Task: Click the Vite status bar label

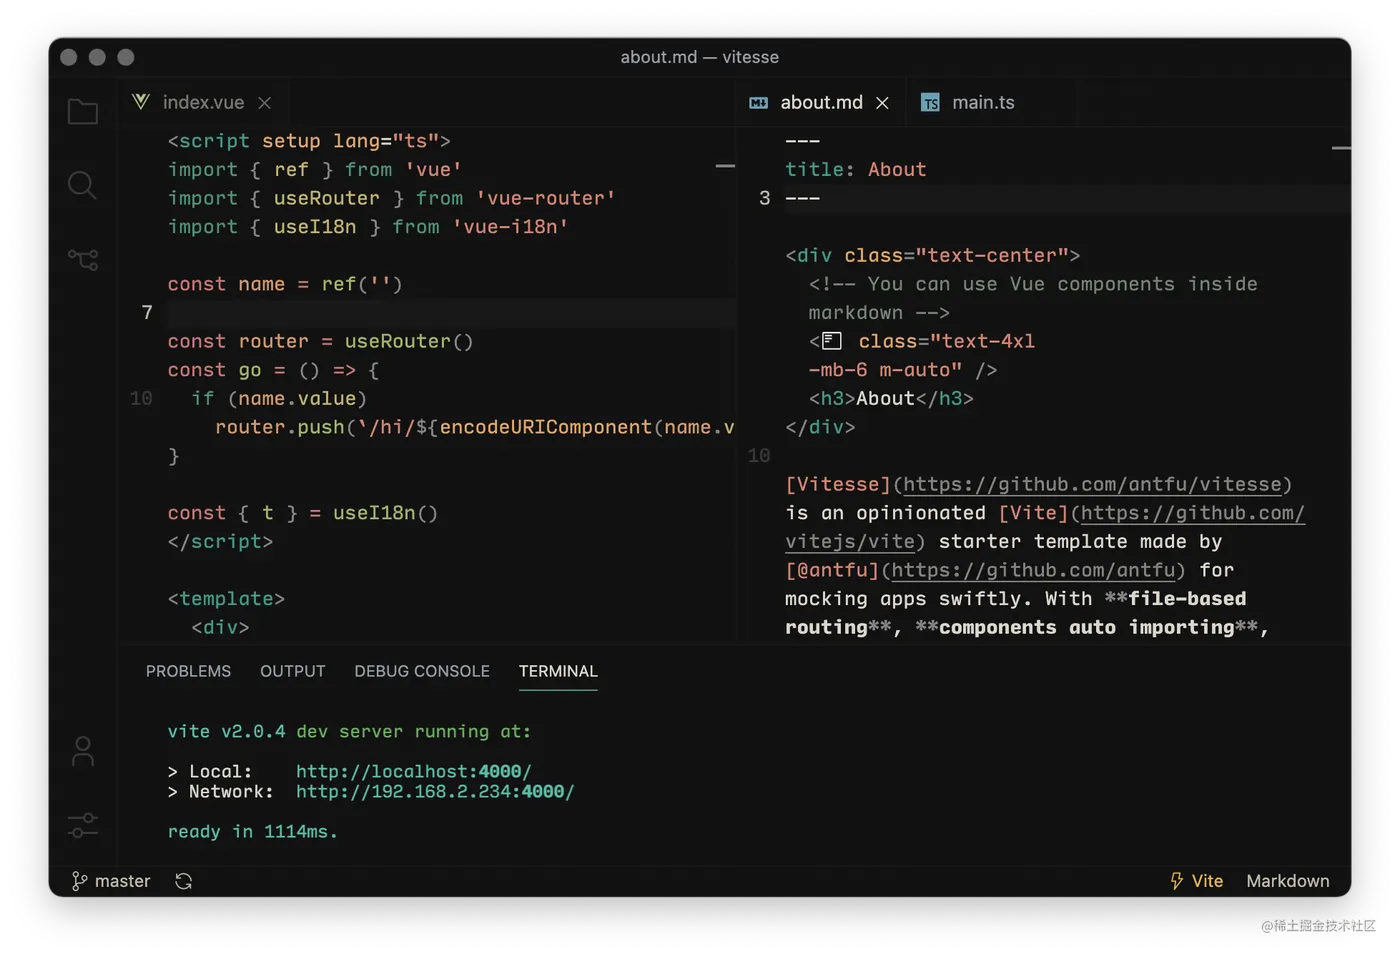Action: pyautogui.click(x=1207, y=881)
